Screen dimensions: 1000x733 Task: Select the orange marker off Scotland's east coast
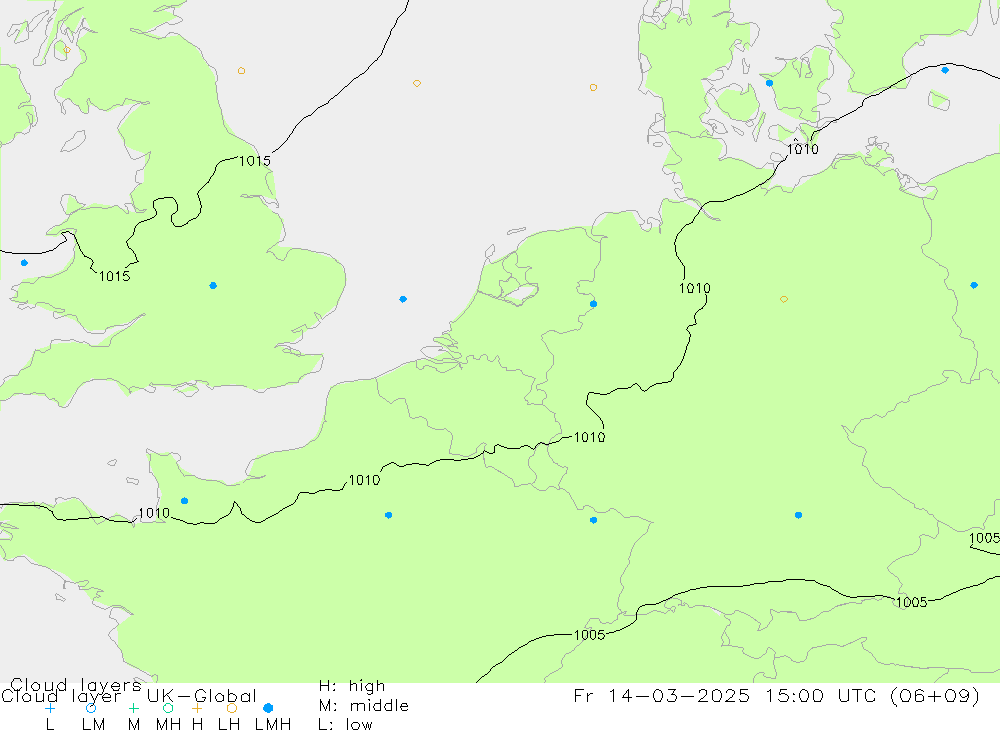point(241,71)
